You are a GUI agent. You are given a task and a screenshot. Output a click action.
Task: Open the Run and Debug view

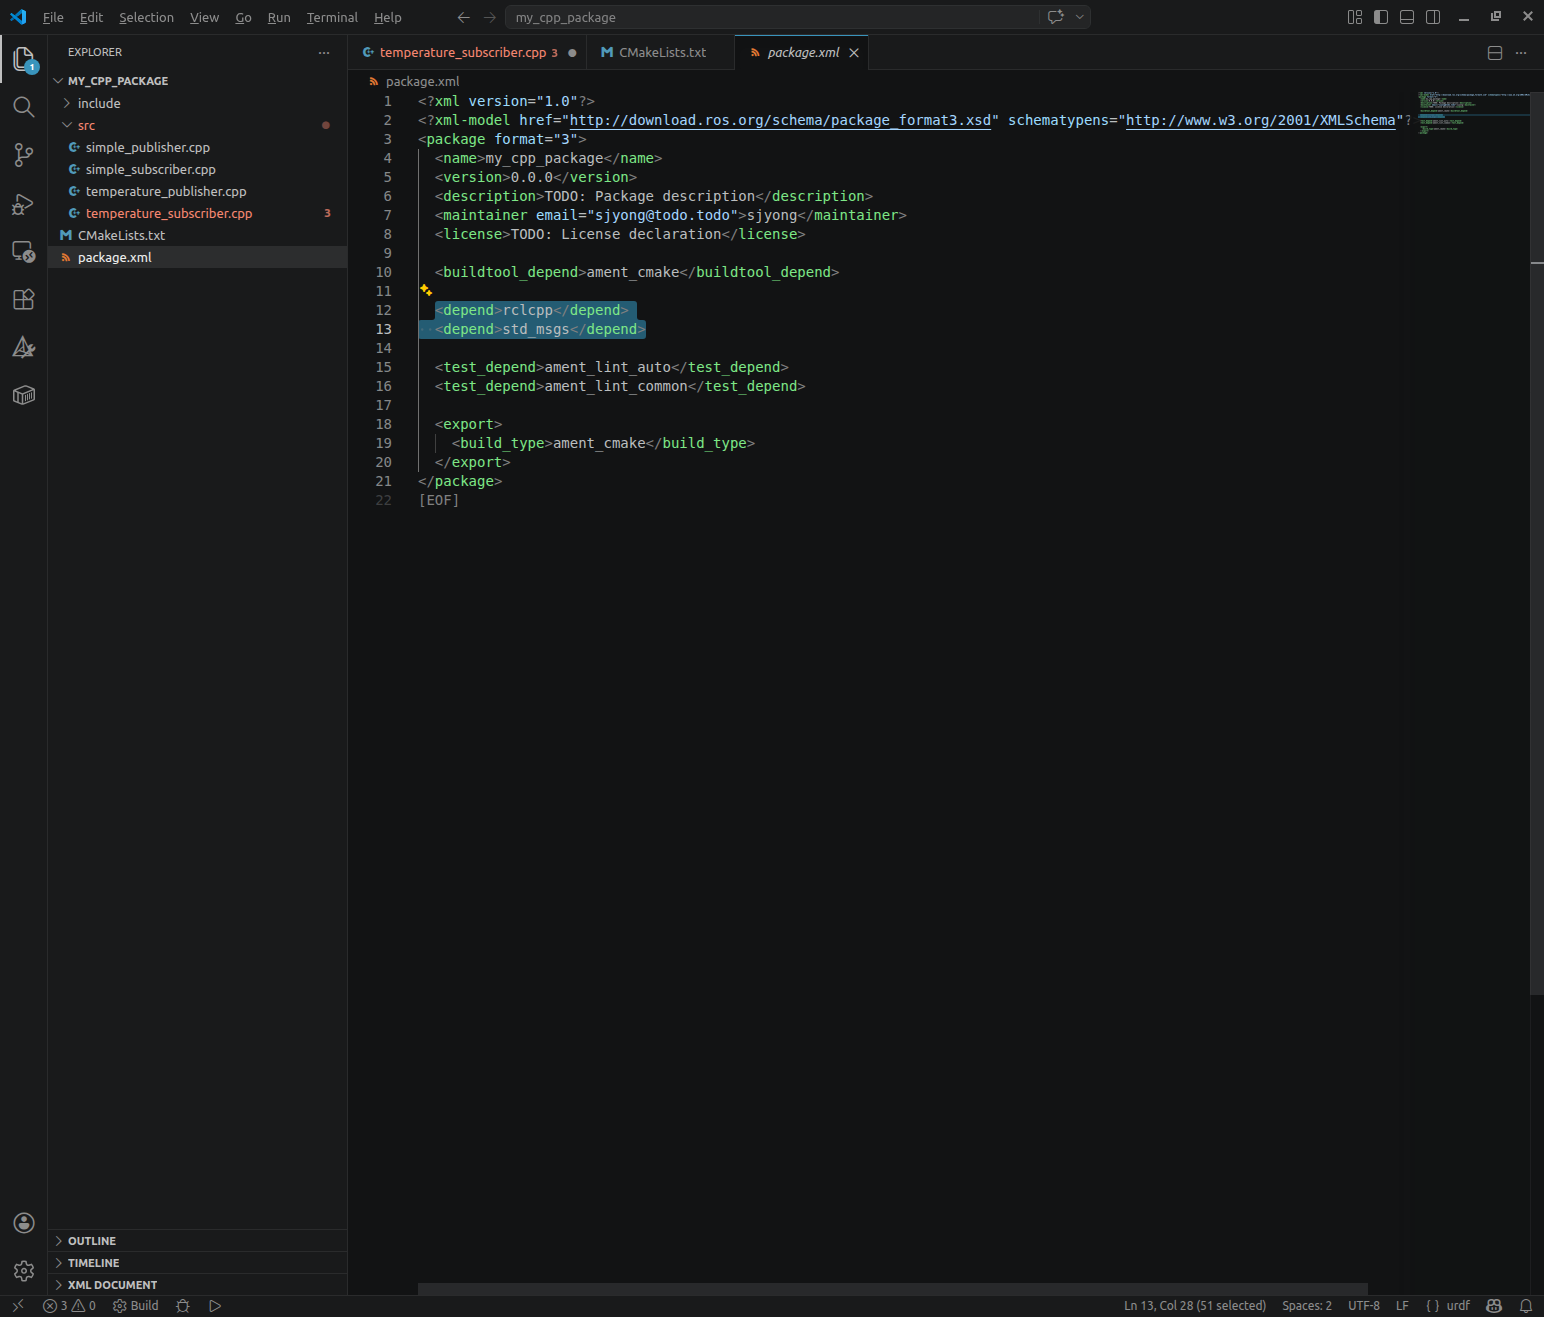[x=24, y=204]
